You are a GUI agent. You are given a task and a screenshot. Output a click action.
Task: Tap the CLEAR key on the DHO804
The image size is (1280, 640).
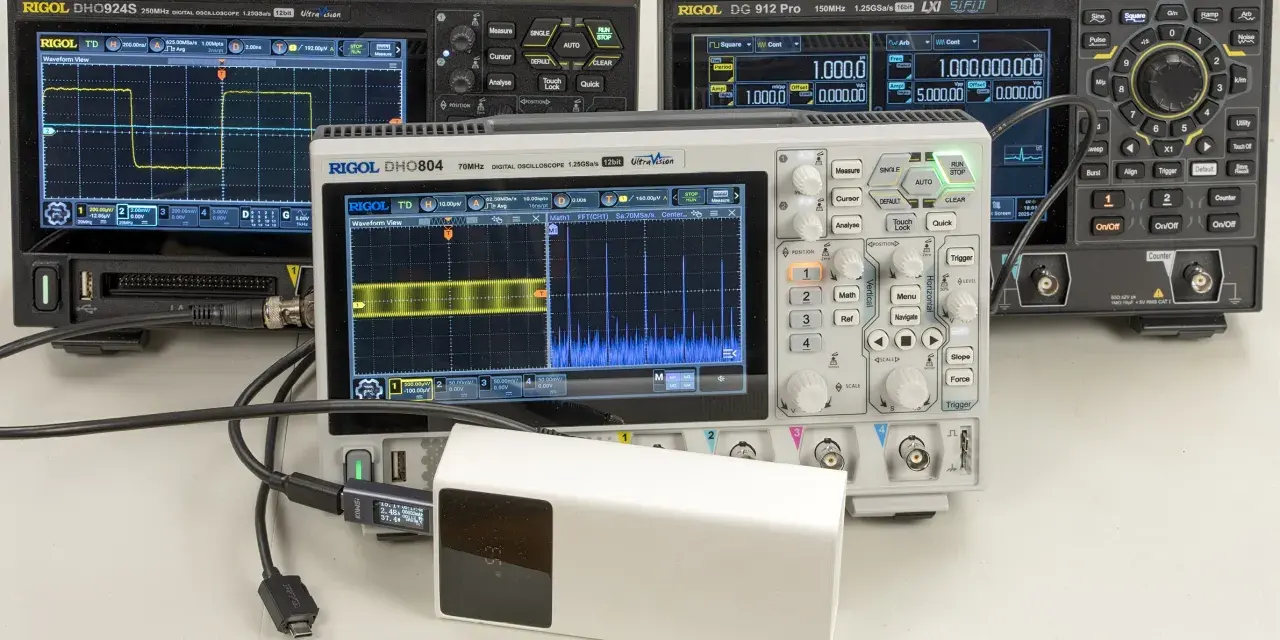[954, 200]
